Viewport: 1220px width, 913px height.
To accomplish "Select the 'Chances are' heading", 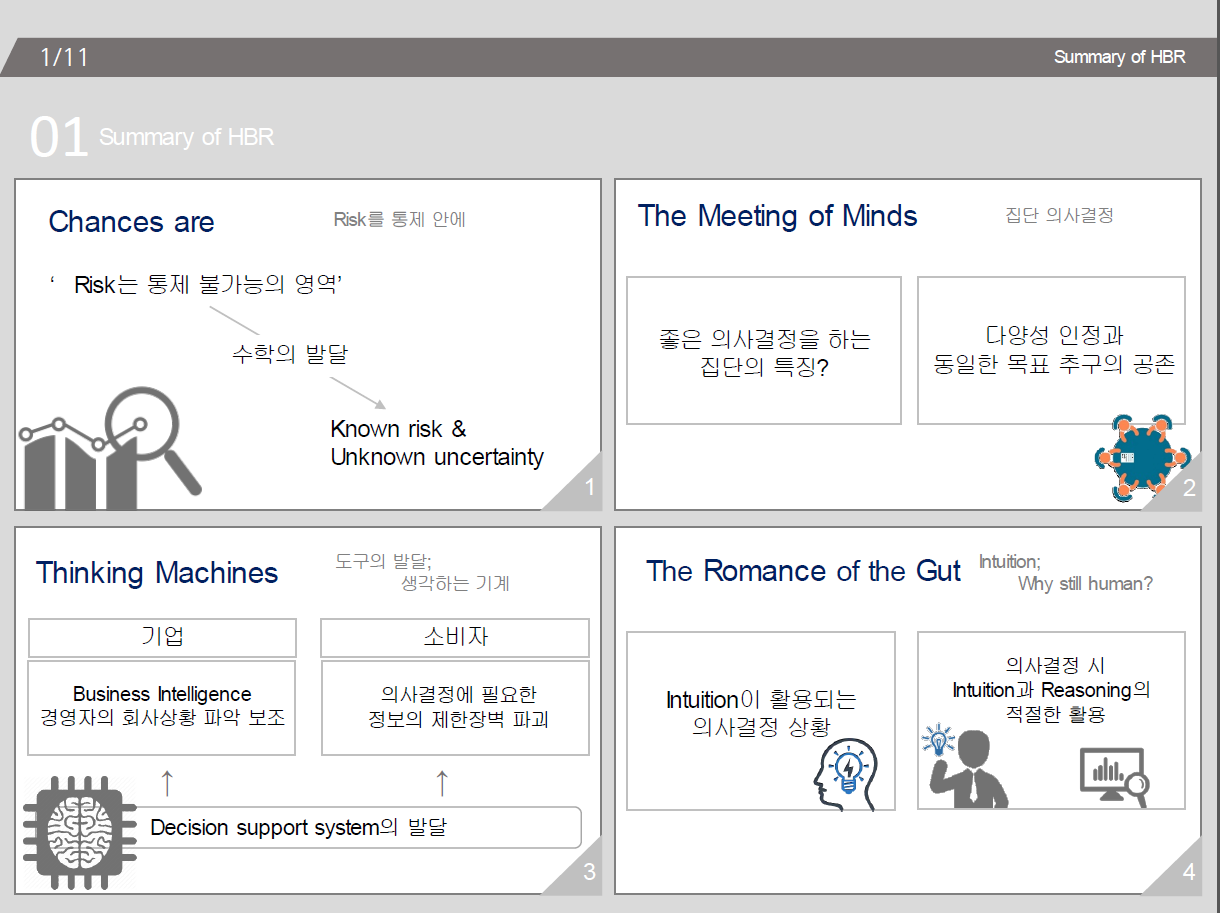I will coord(131,222).
